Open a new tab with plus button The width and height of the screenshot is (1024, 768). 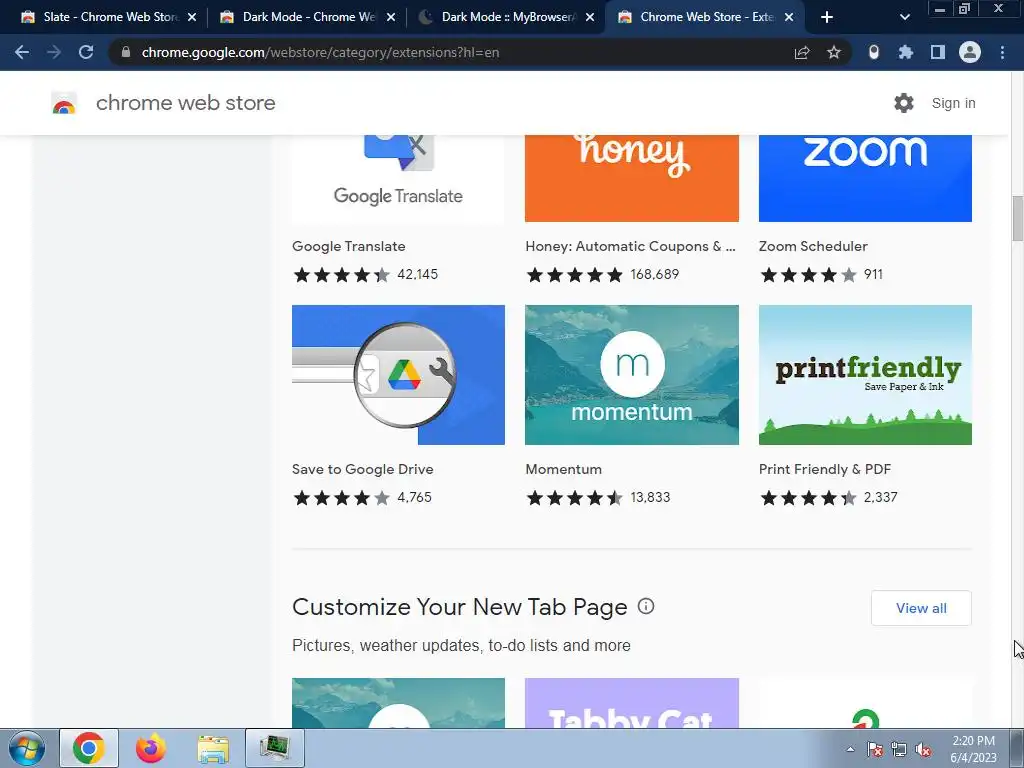click(827, 18)
